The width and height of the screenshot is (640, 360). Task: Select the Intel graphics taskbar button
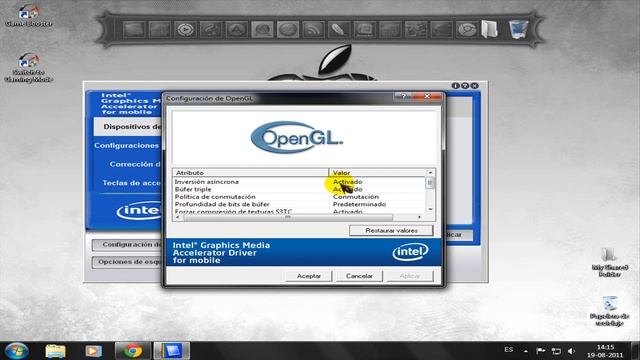[x=171, y=351]
